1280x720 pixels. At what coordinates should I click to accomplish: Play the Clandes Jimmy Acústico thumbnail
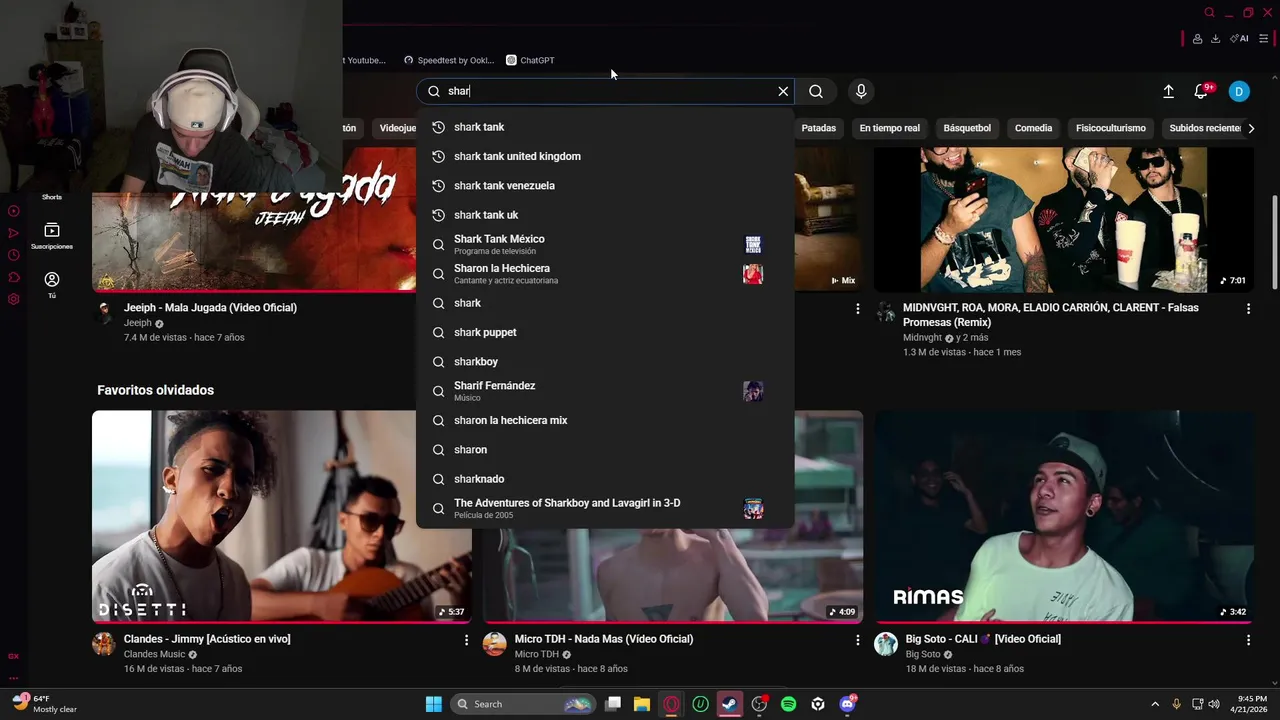tap(282, 517)
